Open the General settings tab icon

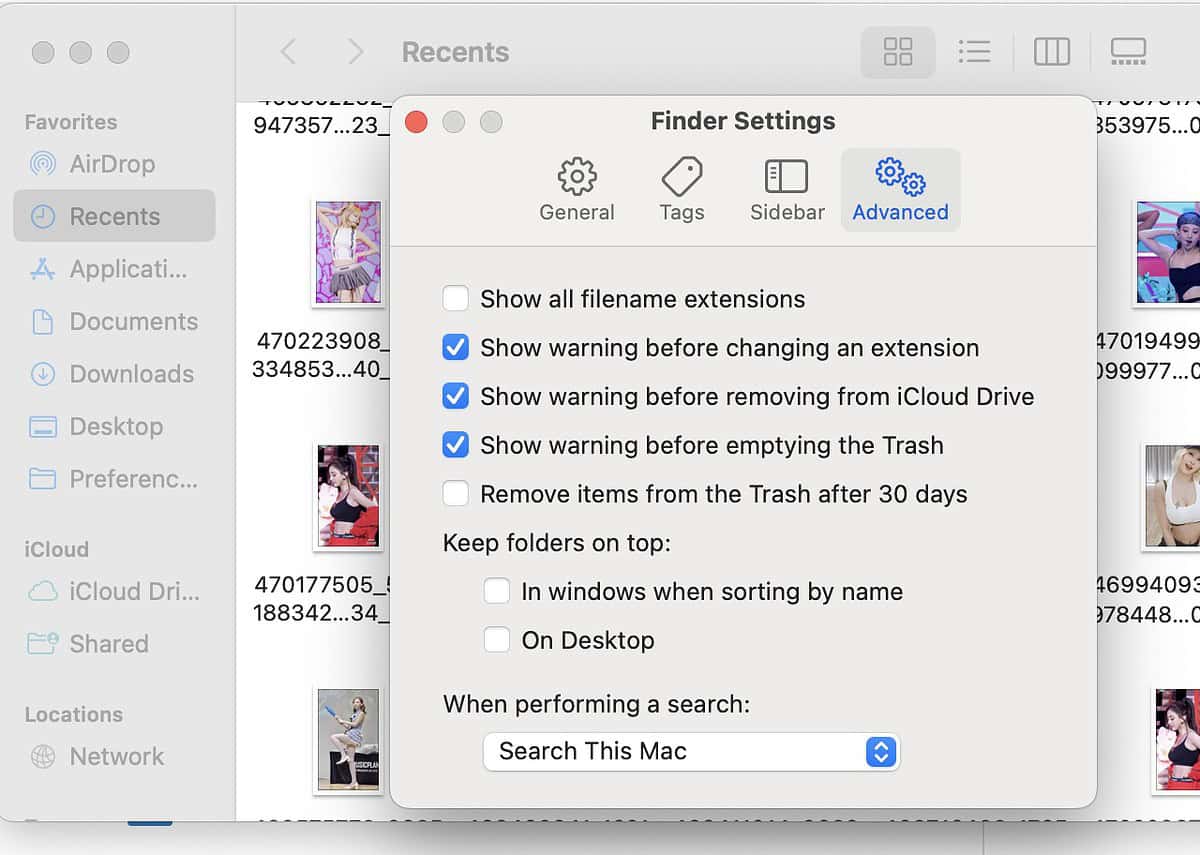click(576, 188)
